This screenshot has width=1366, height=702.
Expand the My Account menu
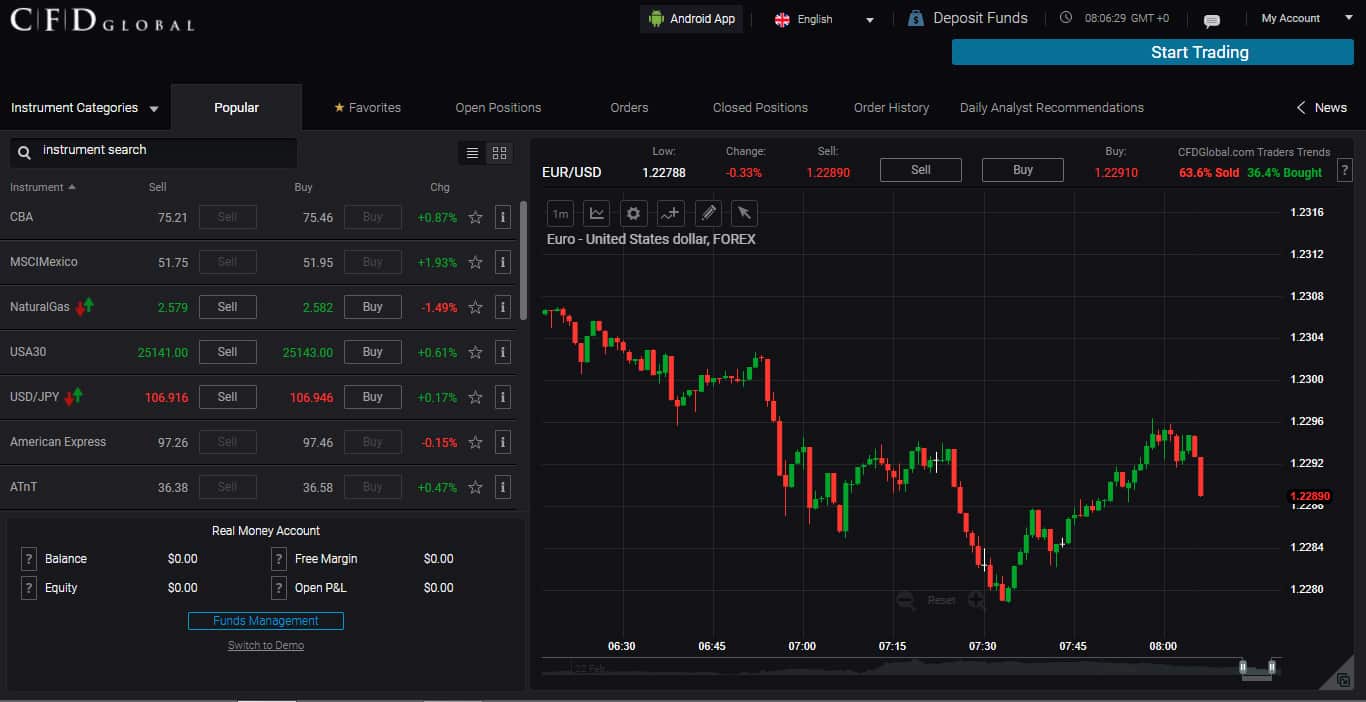(1306, 18)
